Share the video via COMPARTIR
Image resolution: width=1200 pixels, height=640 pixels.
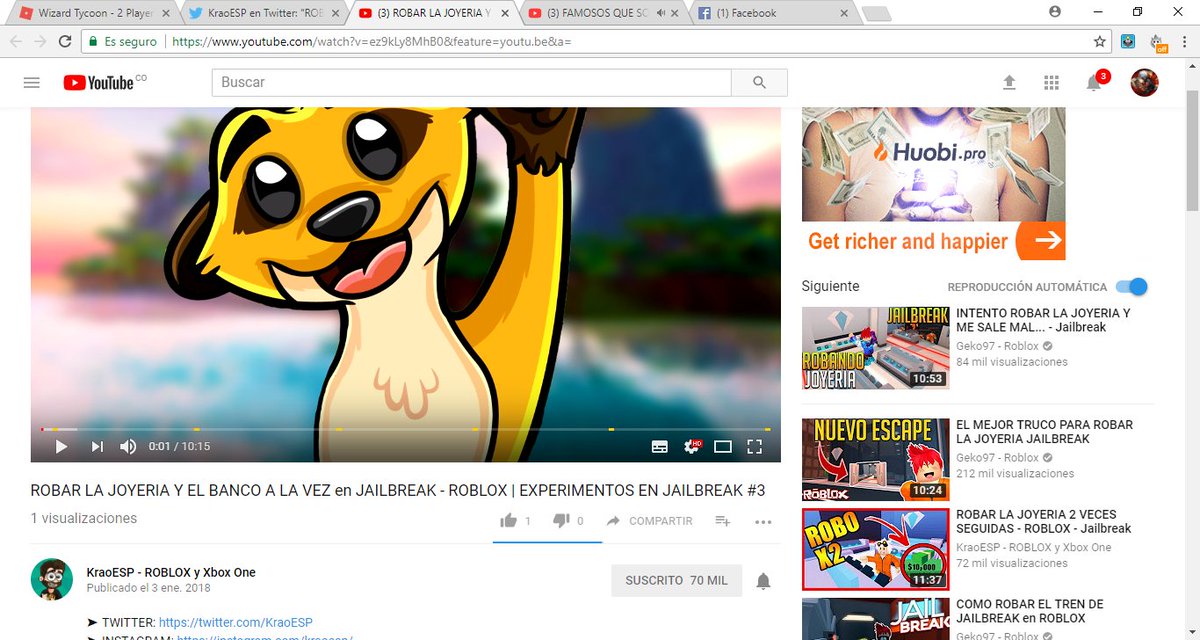(649, 521)
